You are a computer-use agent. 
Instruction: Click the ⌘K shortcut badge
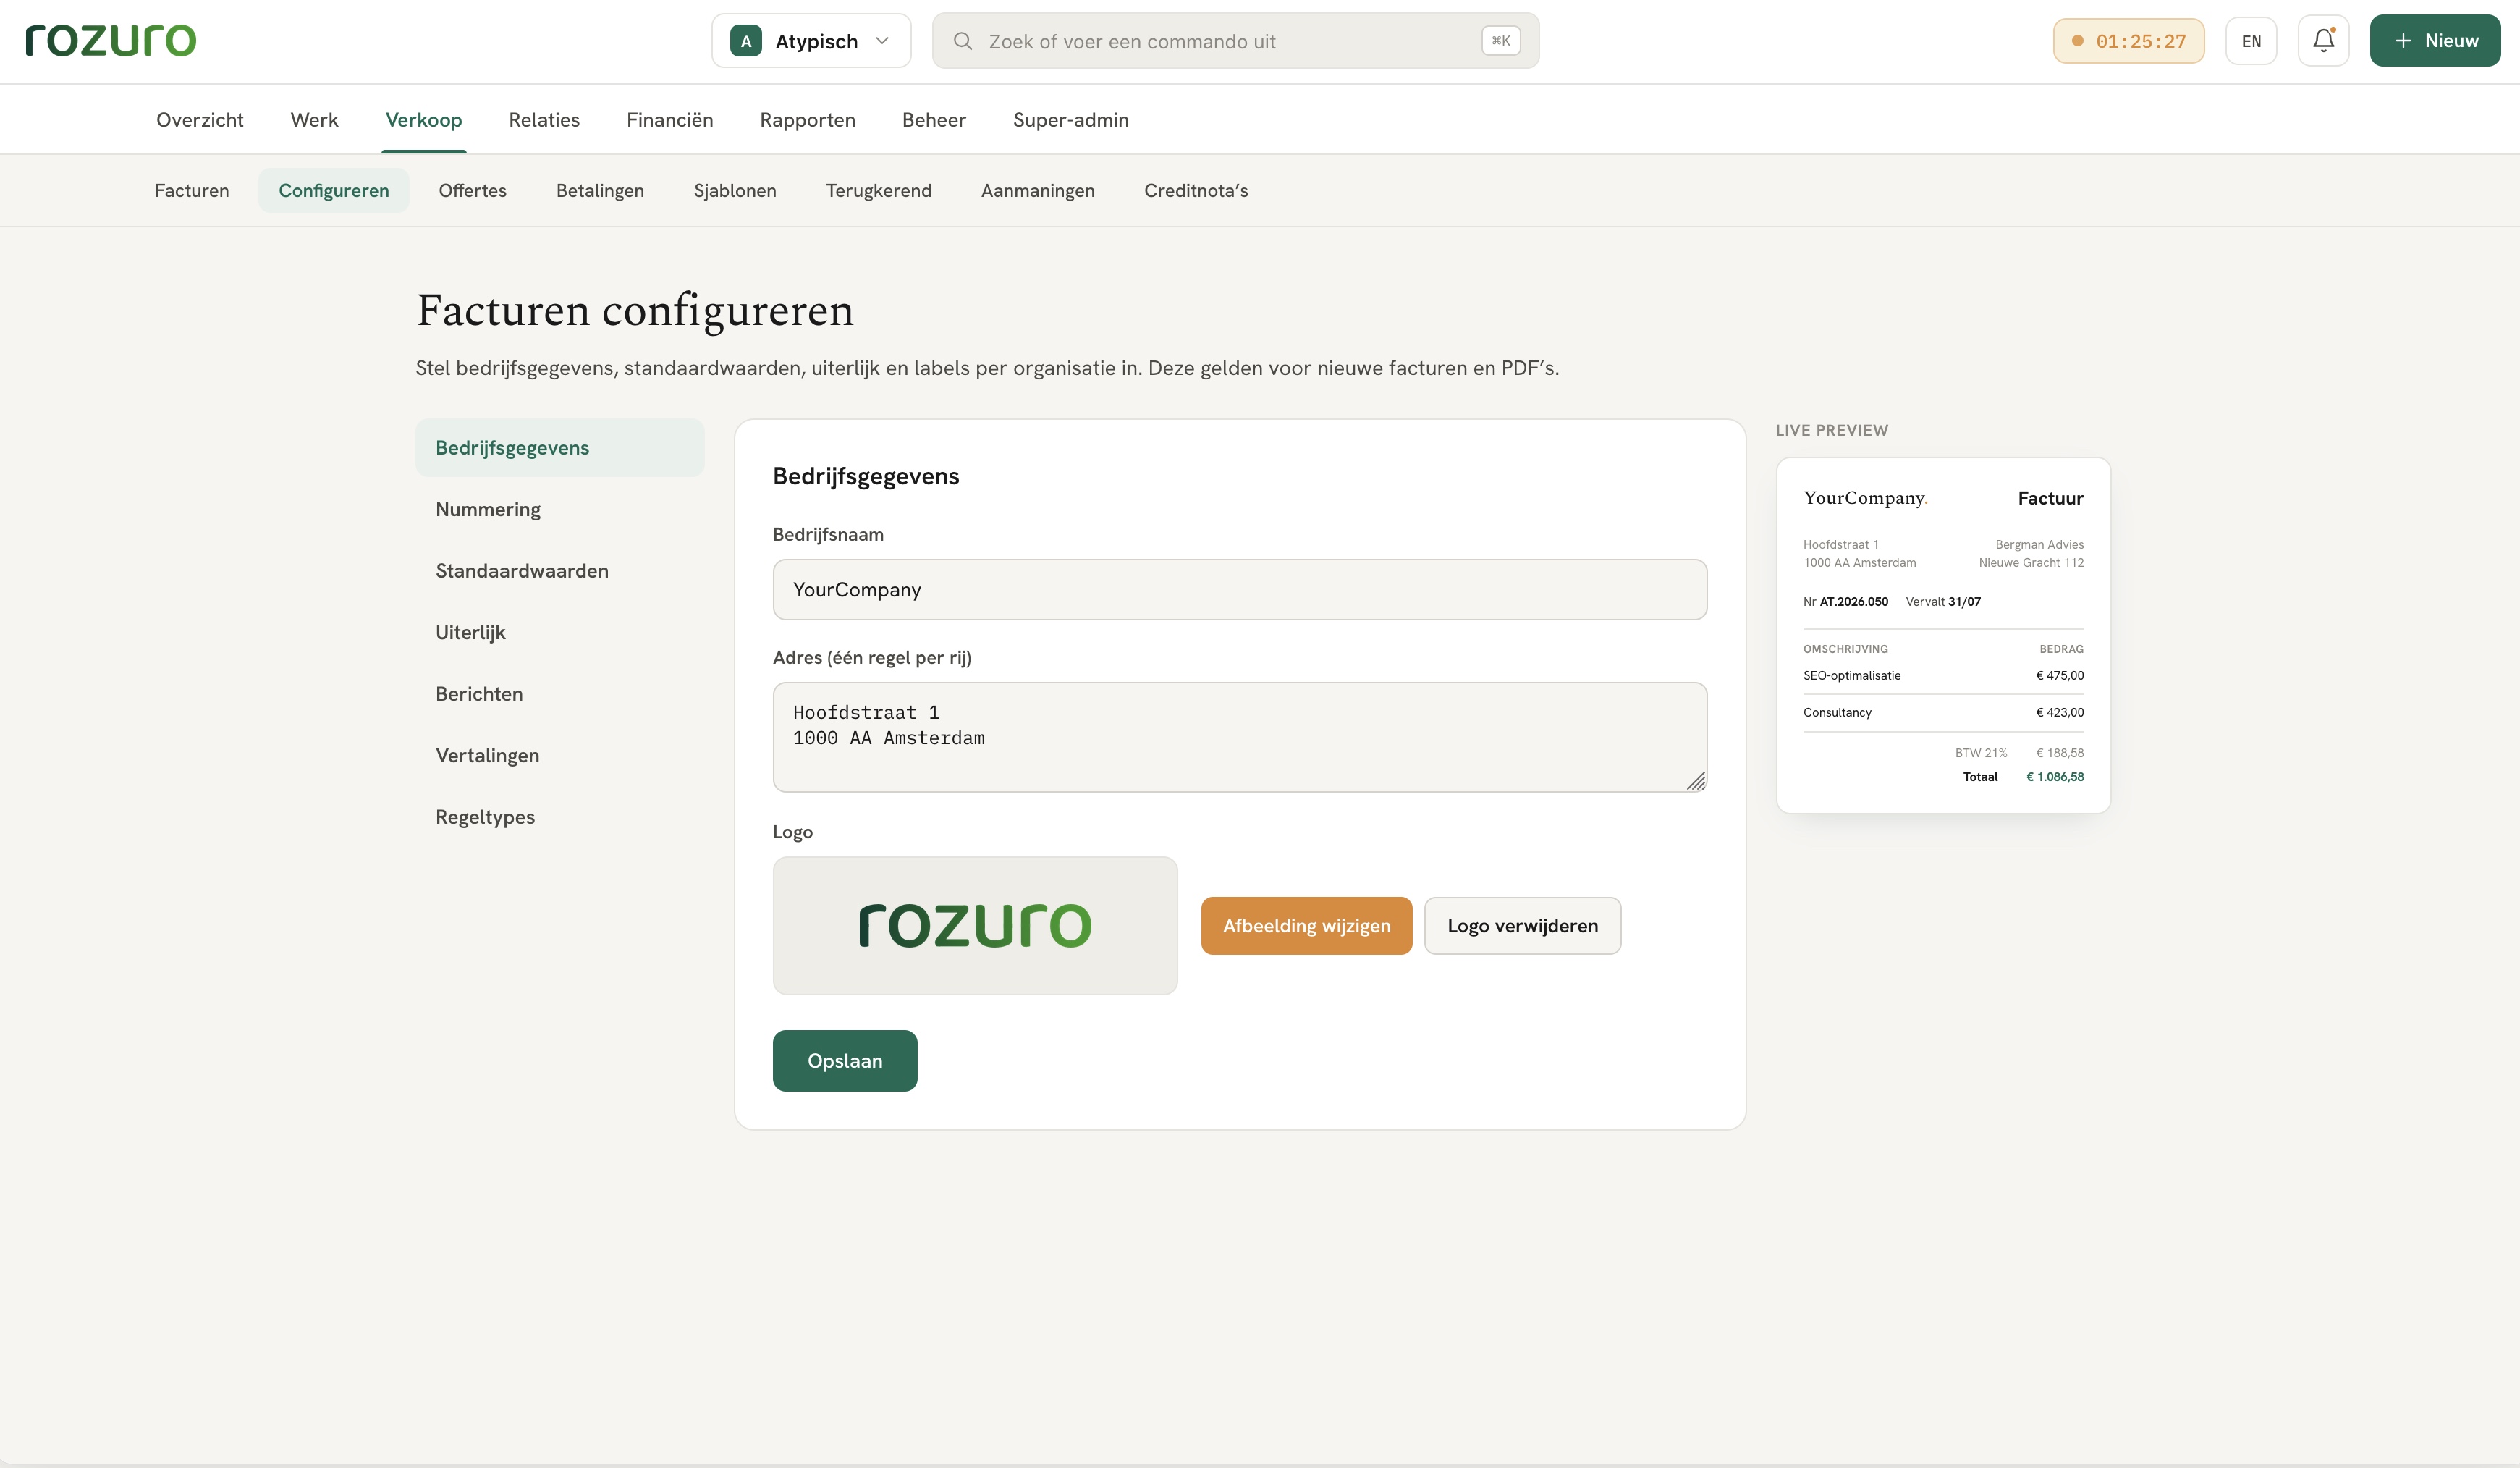[x=1500, y=41]
